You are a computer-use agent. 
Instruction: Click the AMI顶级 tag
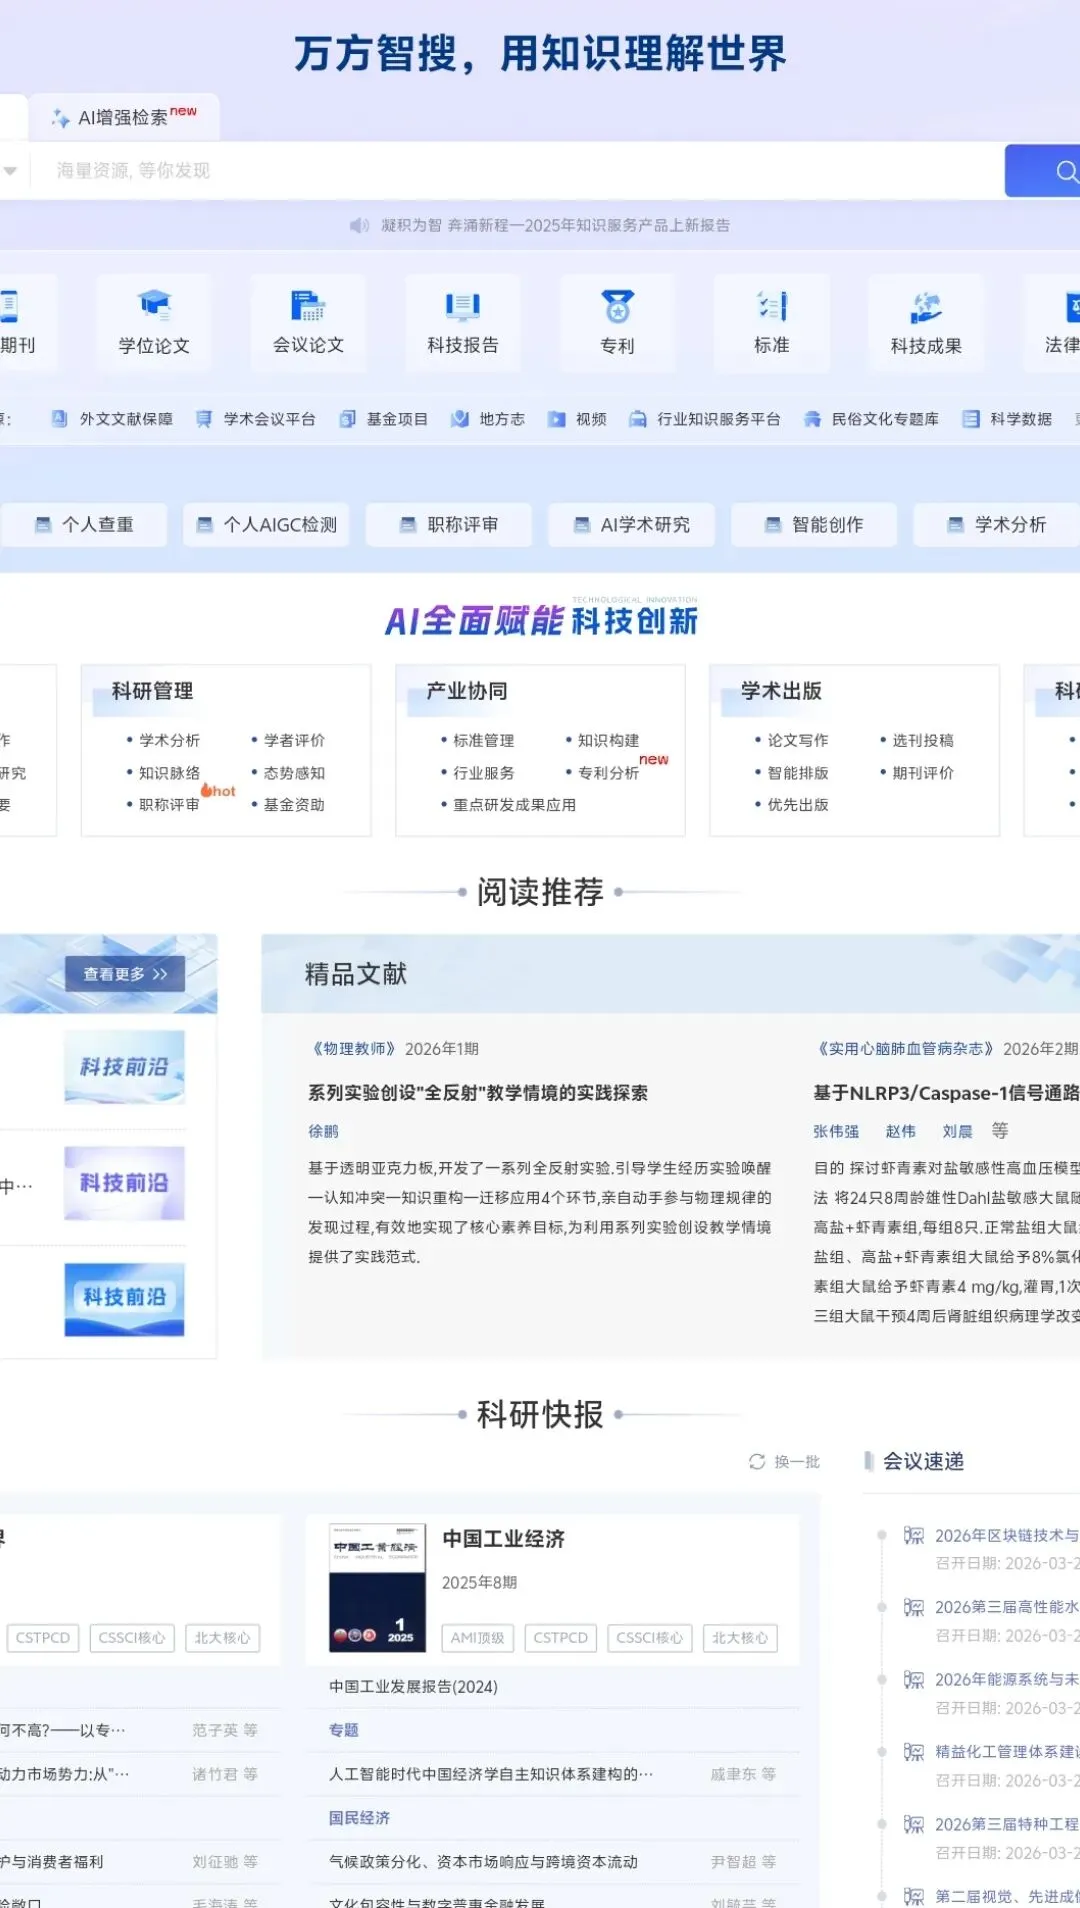click(477, 1638)
